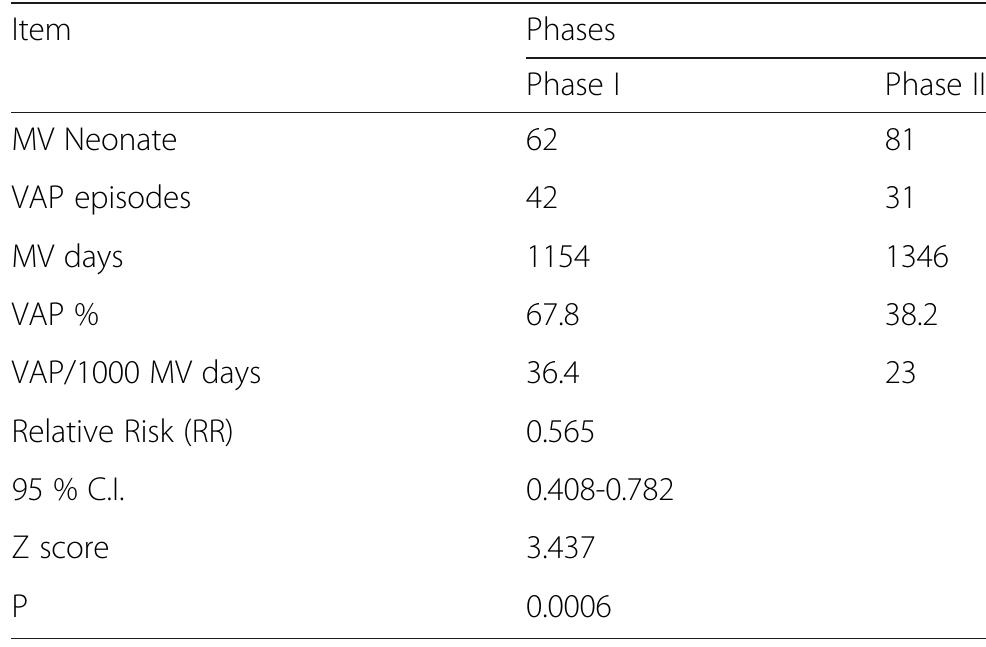The image size is (986, 647).
Task: Click the confidence interval 0.408-0.782
Action: coord(600,490)
